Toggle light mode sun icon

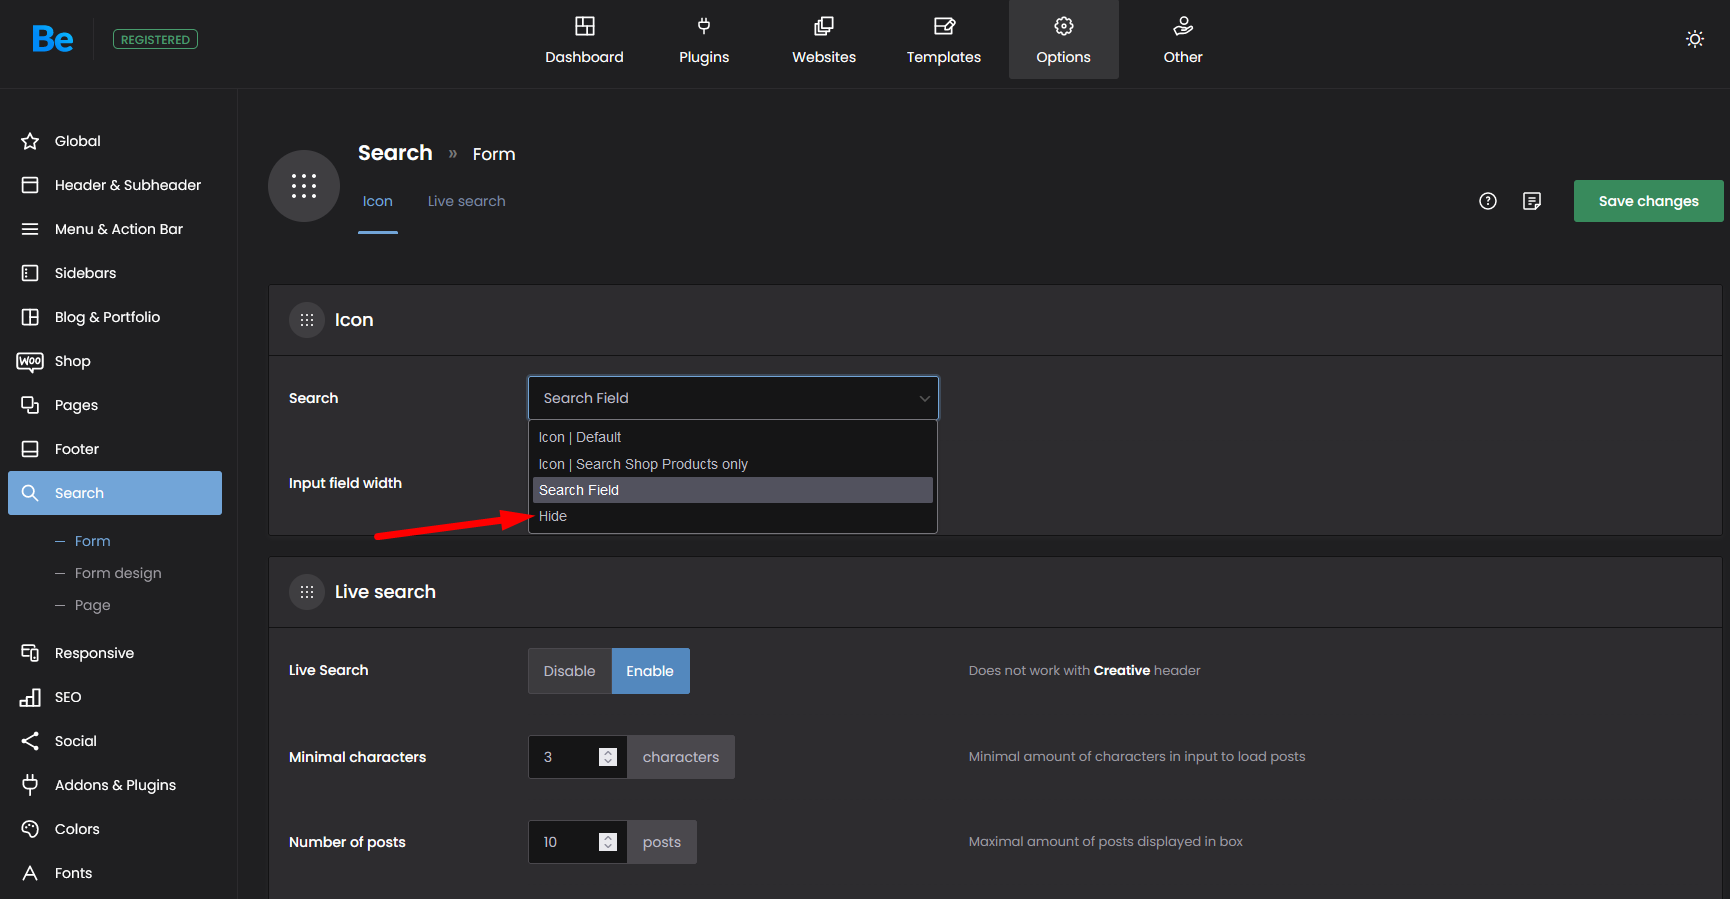pos(1695,39)
